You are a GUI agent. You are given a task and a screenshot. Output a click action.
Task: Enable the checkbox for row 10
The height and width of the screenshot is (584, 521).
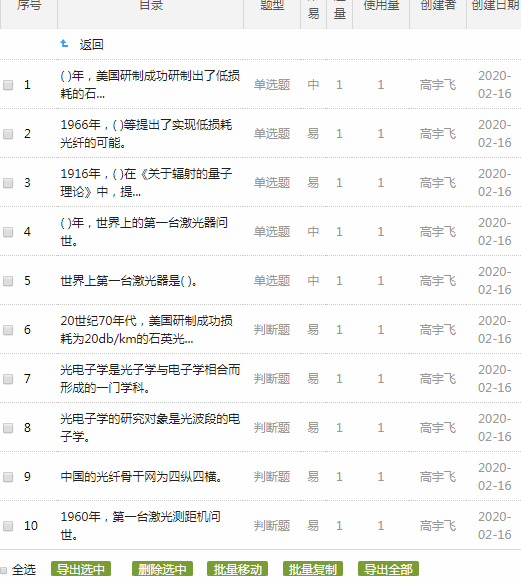8,526
